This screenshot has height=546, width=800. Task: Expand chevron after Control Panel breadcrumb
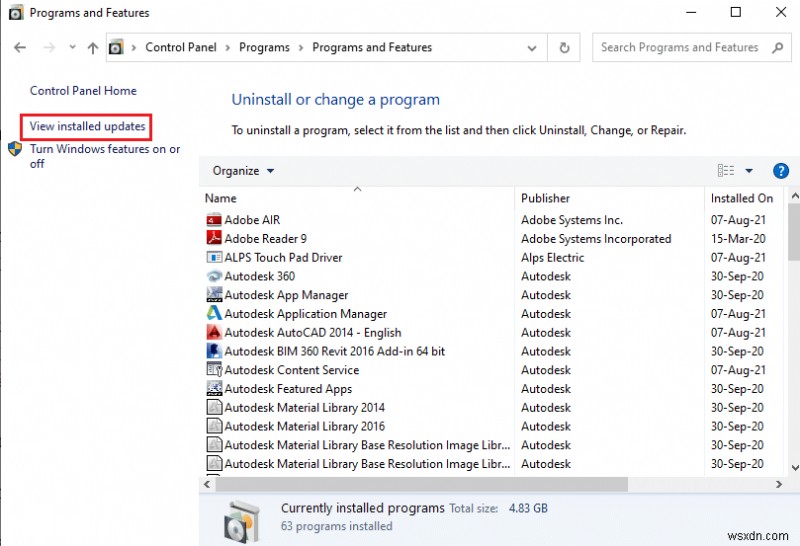click(x=228, y=47)
